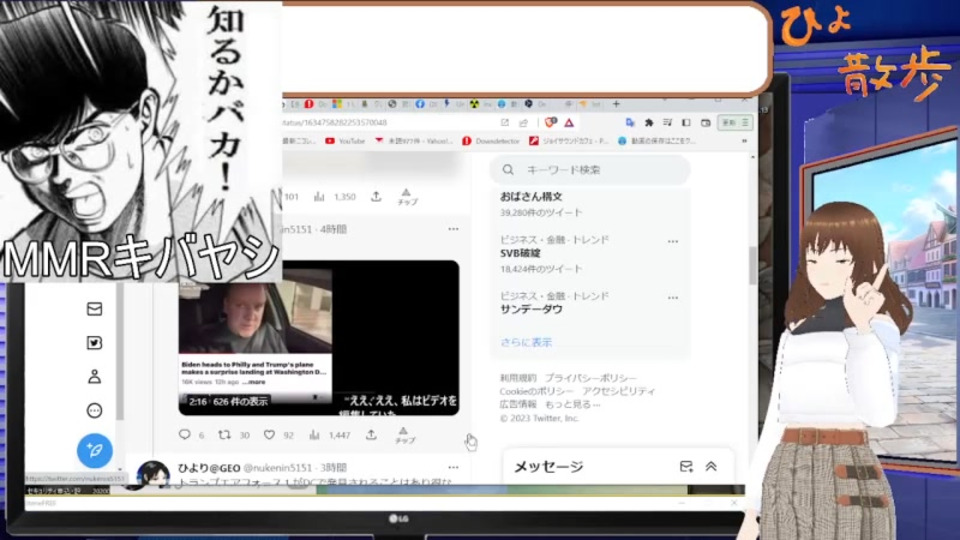Toggle the browser sidebar panel icon
Screen dimensions: 960x540
coord(686,122)
